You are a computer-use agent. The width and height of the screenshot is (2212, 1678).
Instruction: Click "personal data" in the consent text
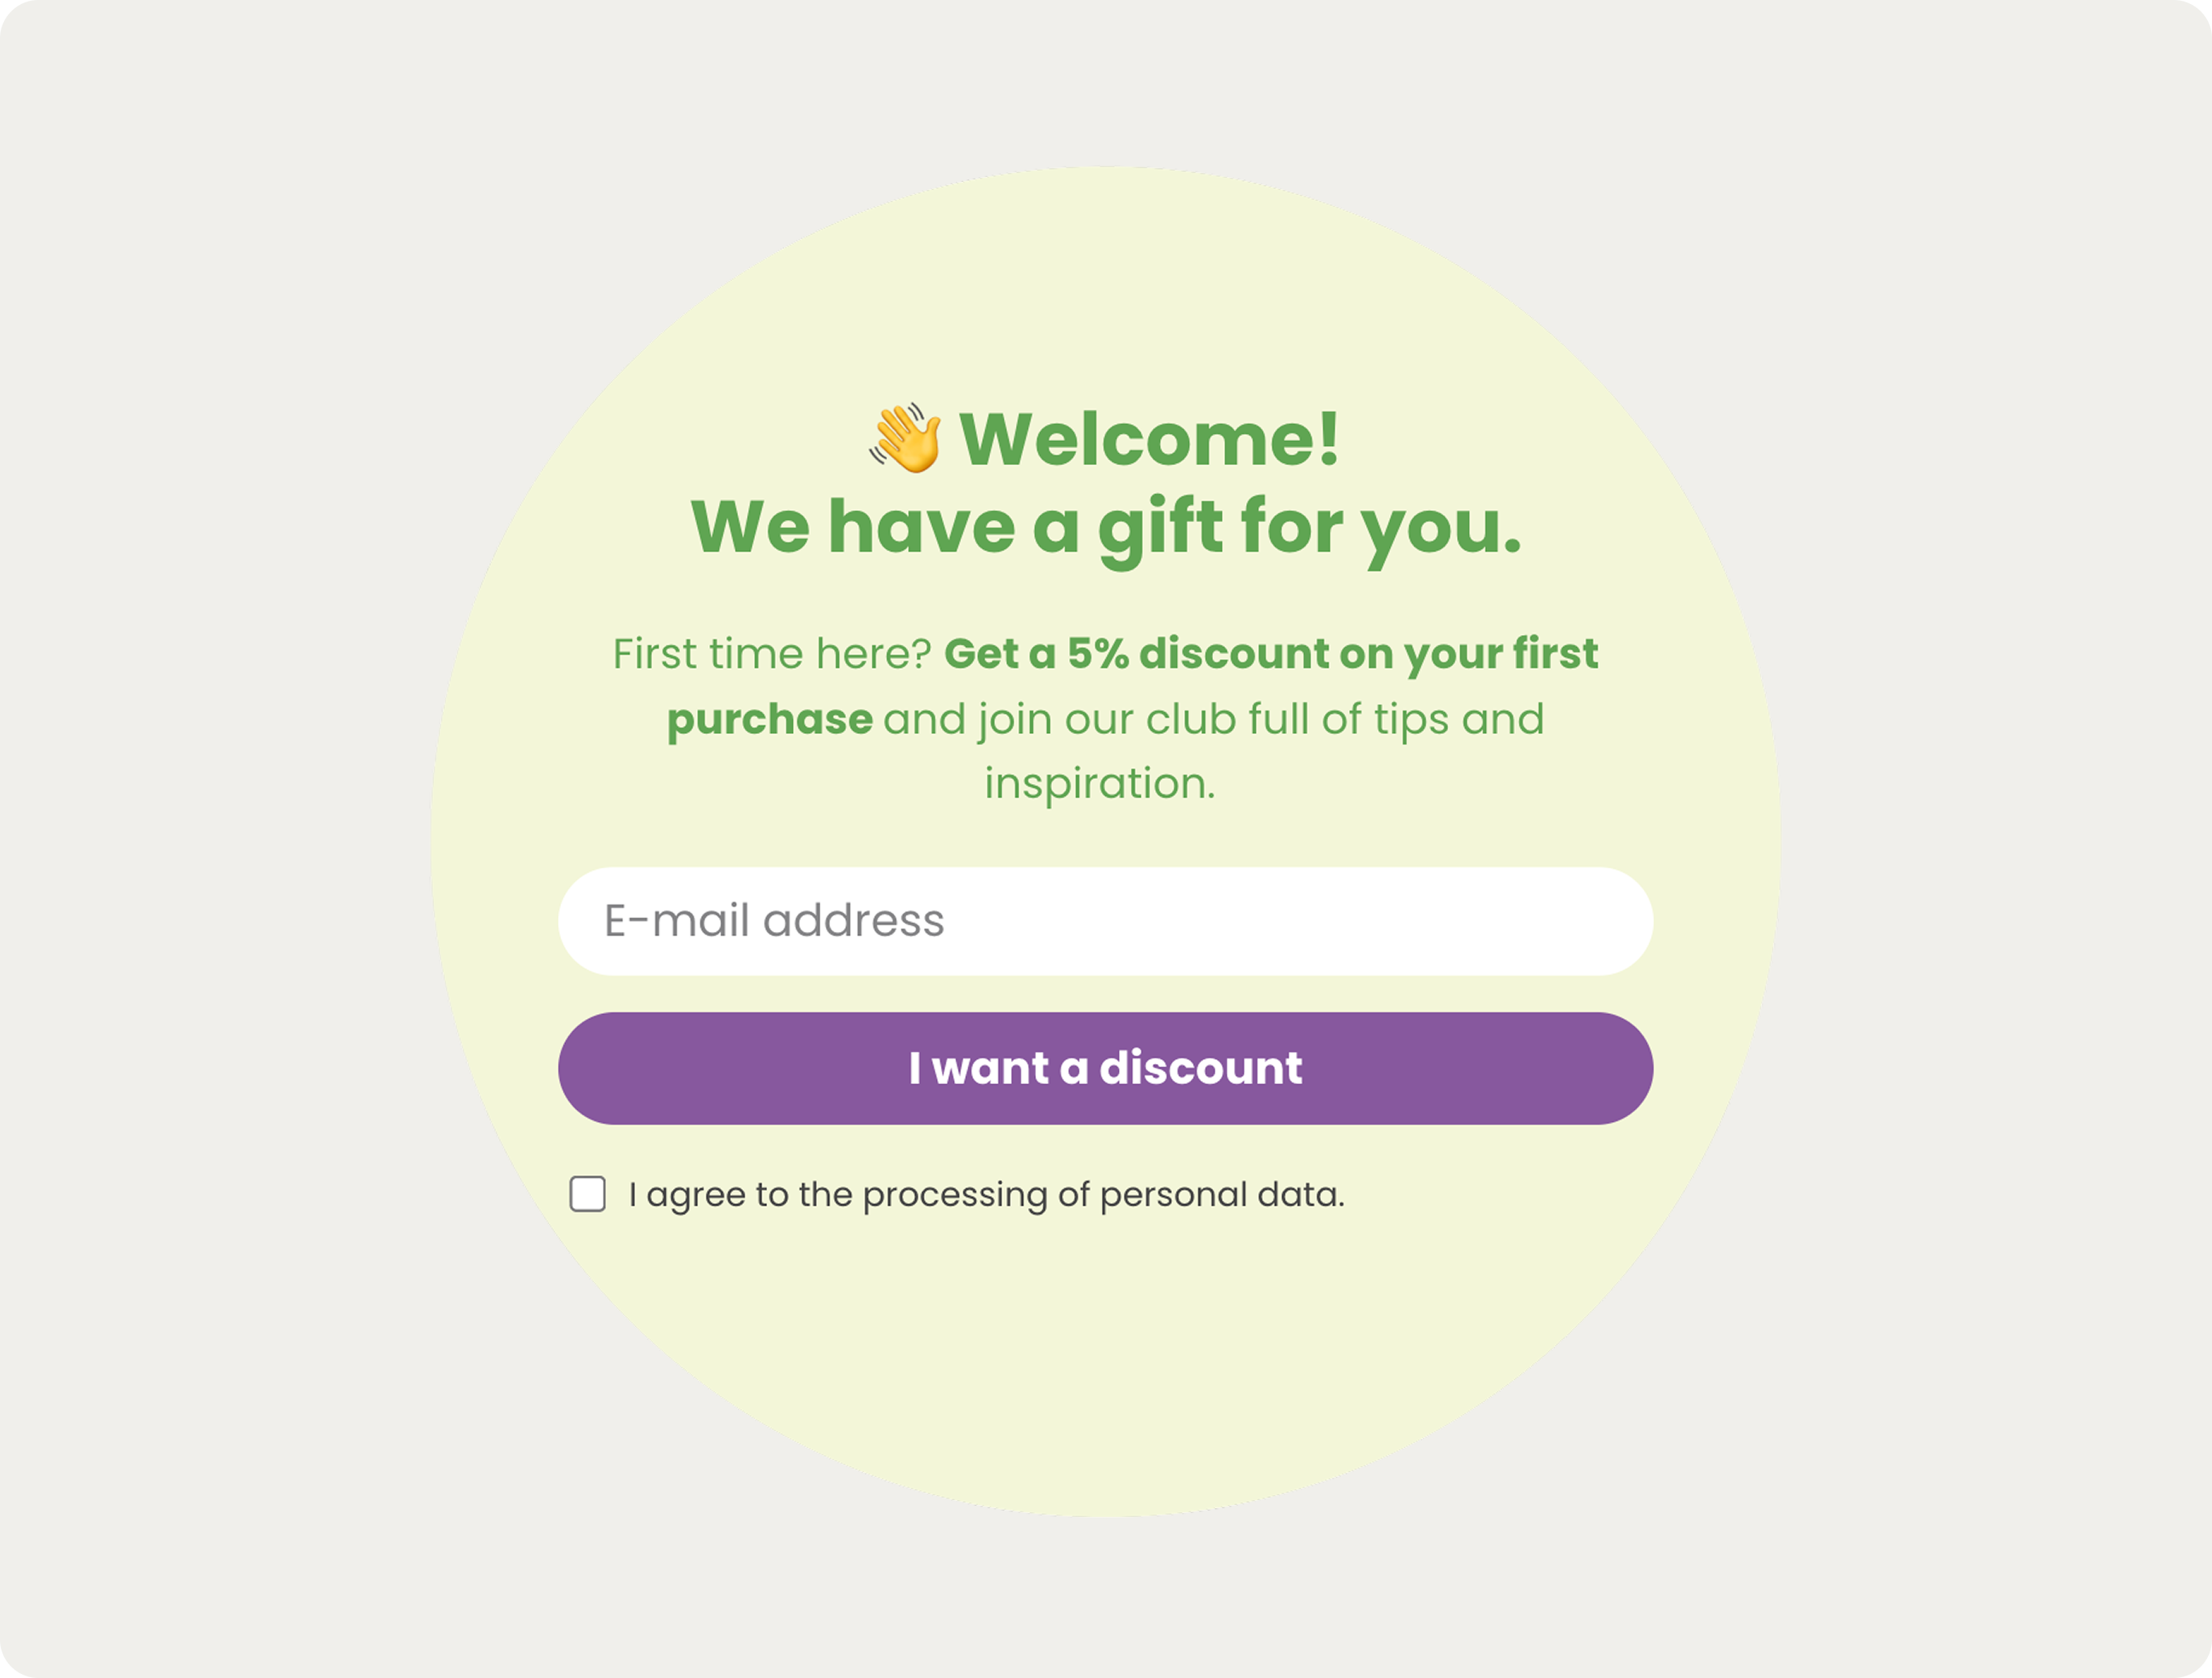(x=1221, y=1195)
